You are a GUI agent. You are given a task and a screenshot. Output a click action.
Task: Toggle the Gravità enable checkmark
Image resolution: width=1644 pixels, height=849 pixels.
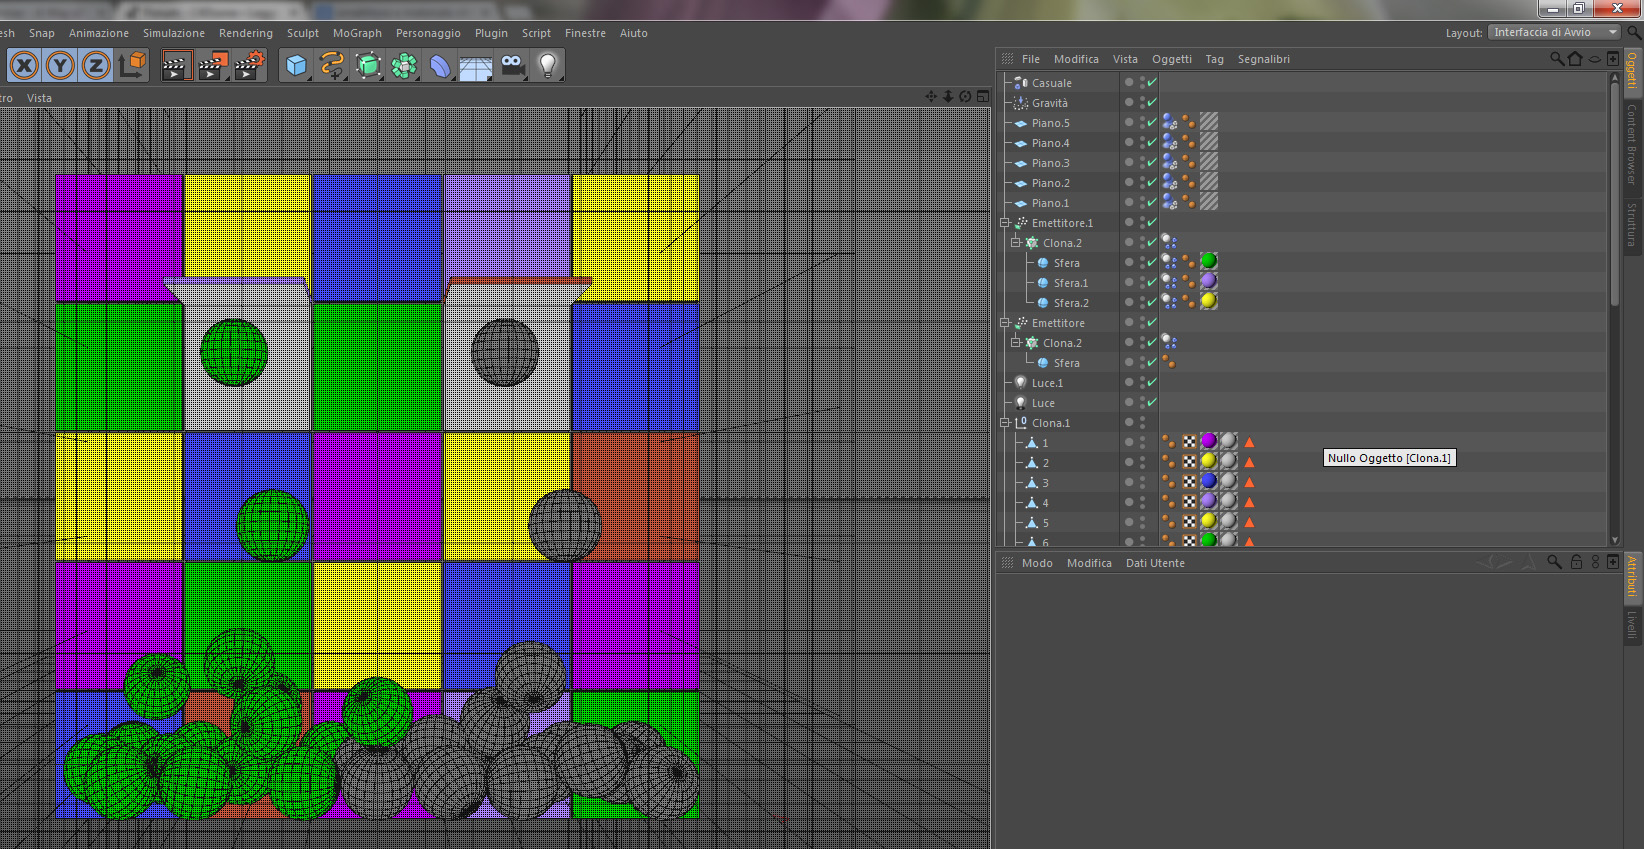pos(1152,103)
